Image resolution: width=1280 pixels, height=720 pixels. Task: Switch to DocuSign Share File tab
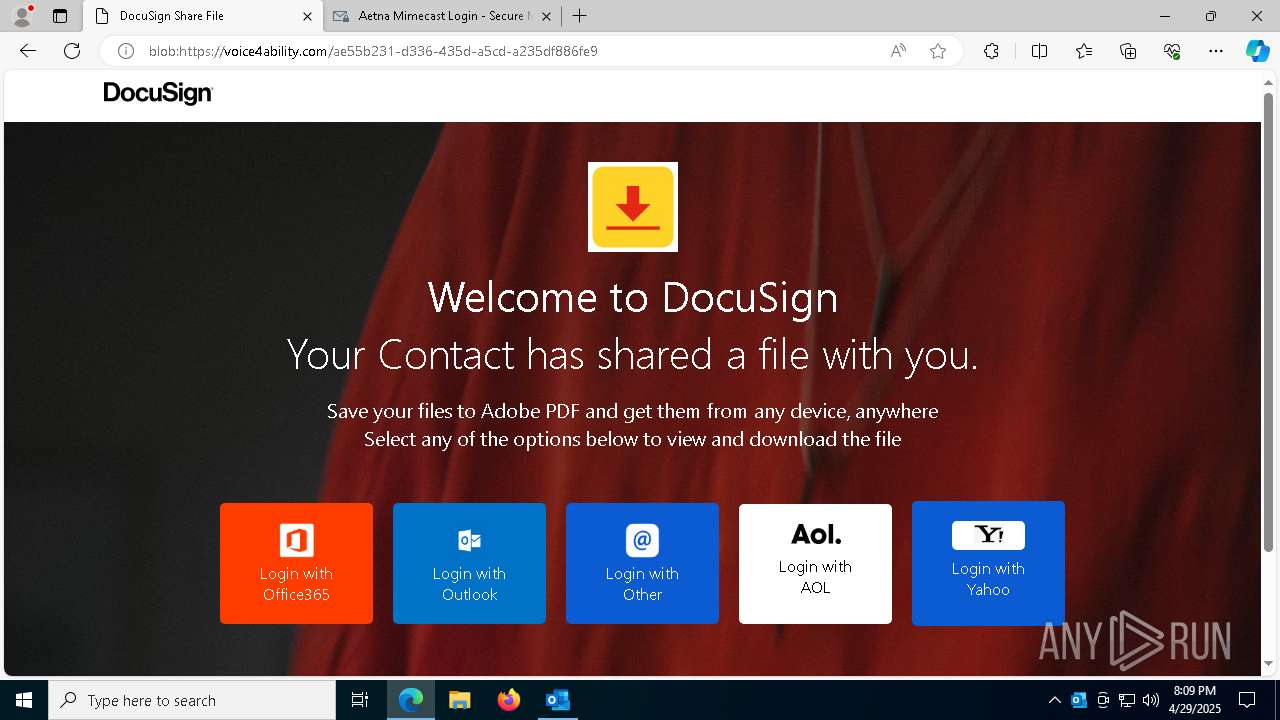[203, 16]
